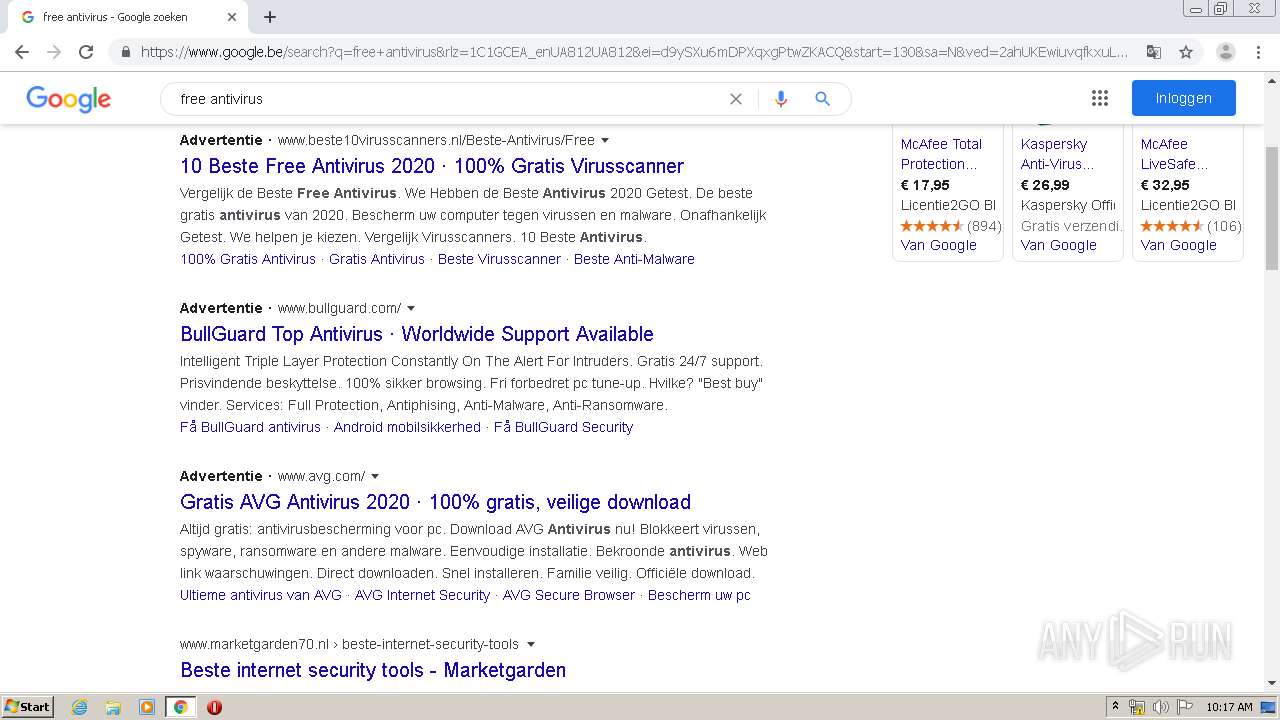
Task: Start voice search with the microphone icon
Action: (781, 99)
